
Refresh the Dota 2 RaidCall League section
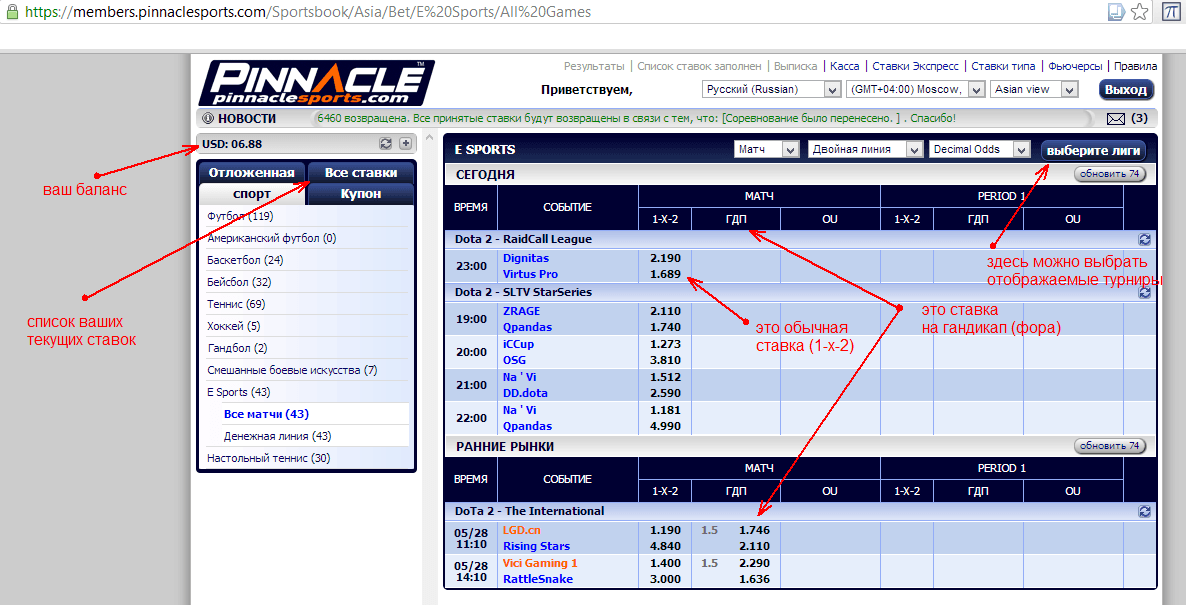click(1144, 239)
